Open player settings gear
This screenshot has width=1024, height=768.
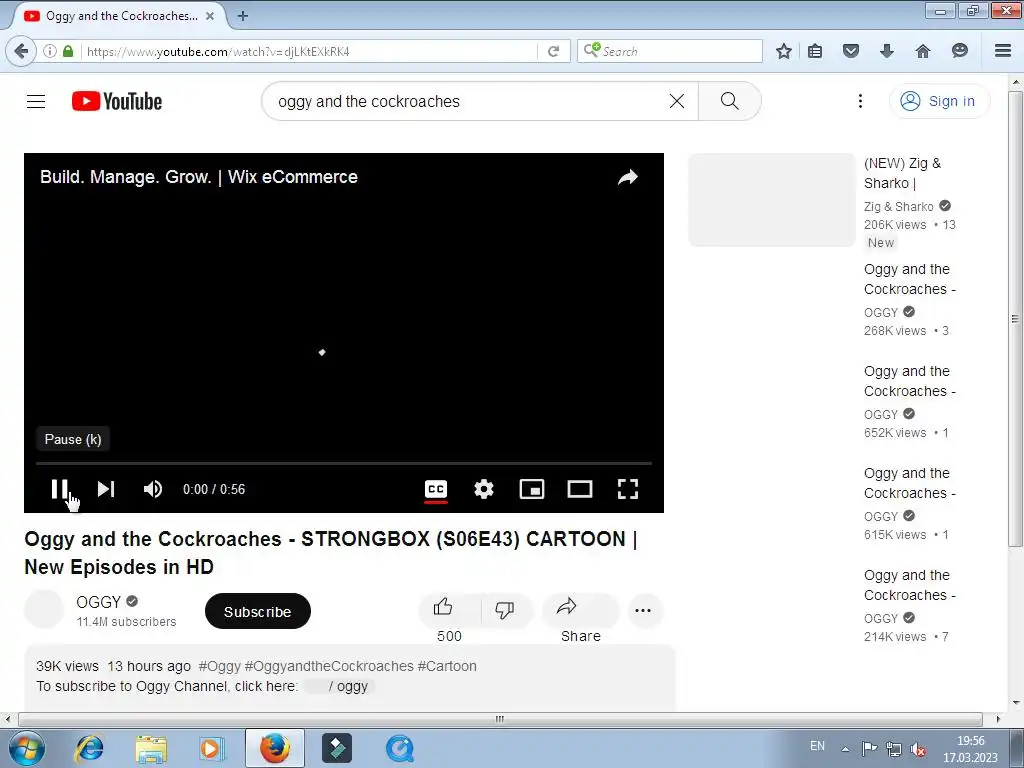[x=483, y=488]
